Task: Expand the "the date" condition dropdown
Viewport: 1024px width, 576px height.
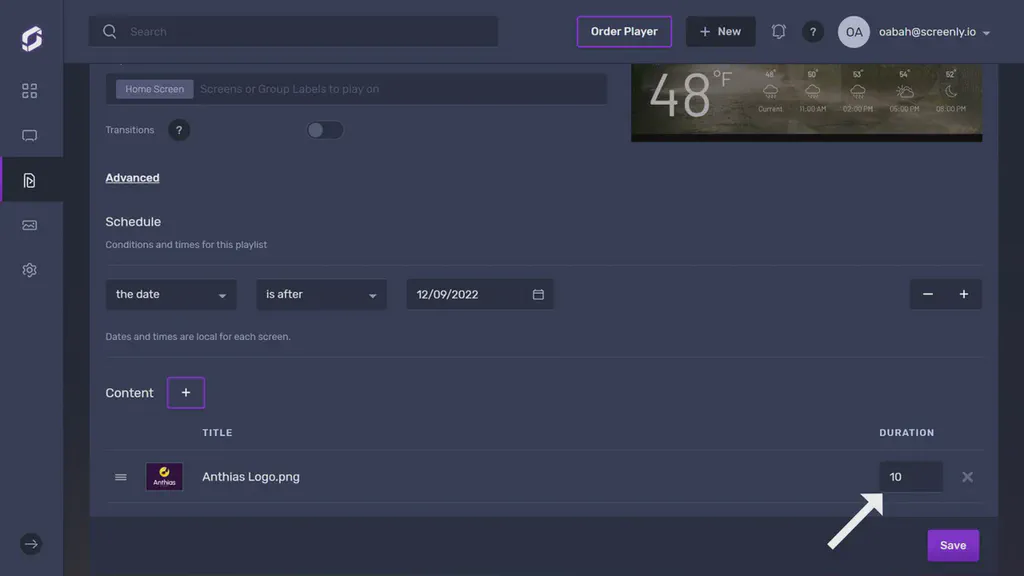Action: pyautogui.click(x=171, y=295)
